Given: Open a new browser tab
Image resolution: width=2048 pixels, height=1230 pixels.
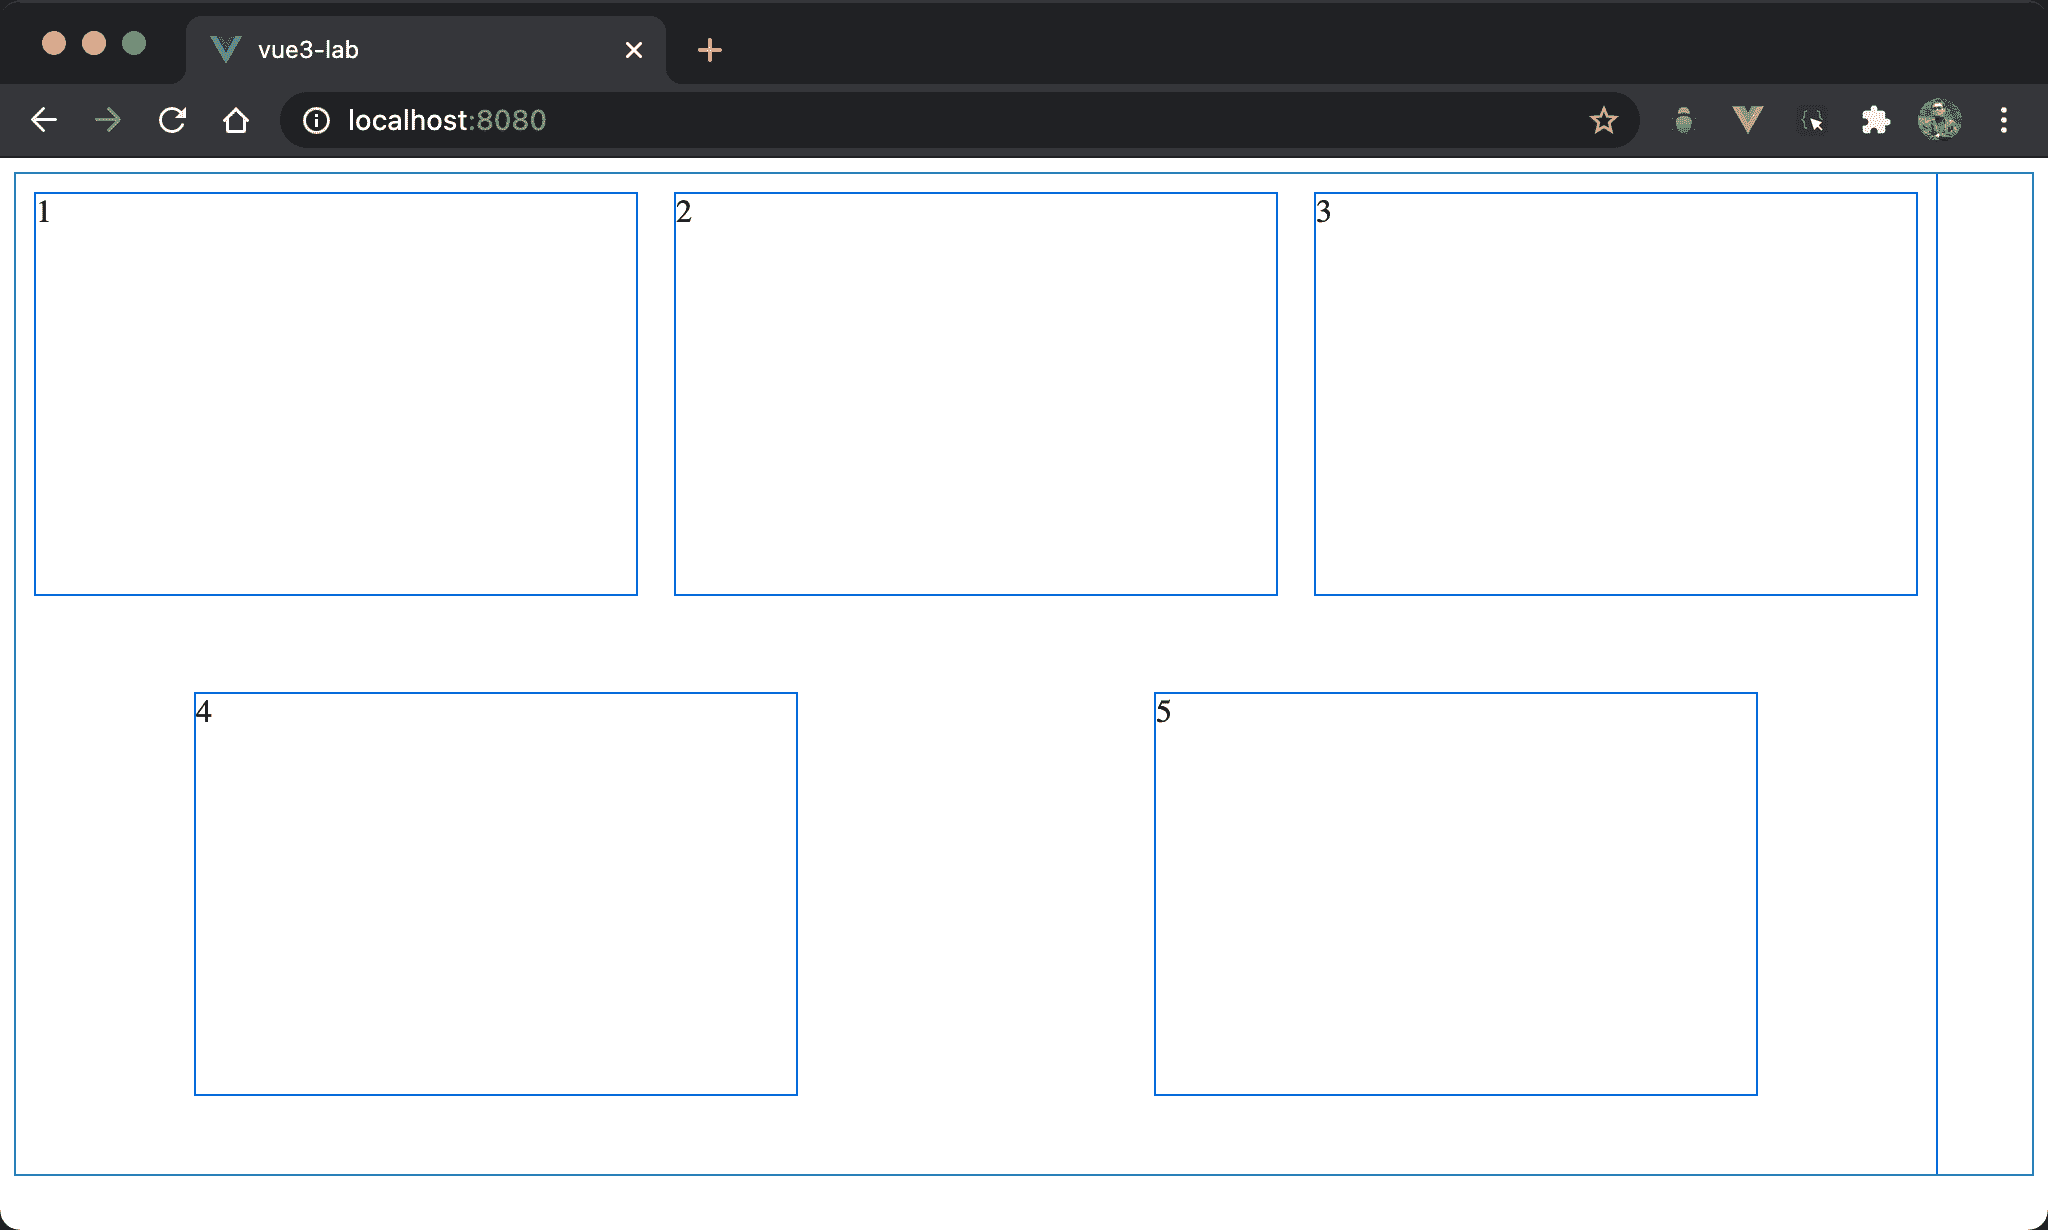Looking at the screenshot, I should [x=709, y=50].
